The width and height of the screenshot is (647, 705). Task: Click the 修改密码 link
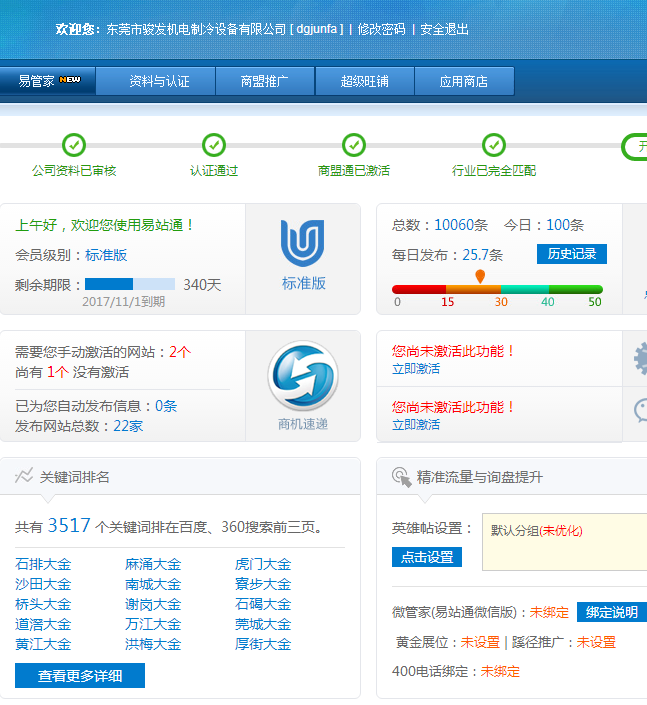381,29
